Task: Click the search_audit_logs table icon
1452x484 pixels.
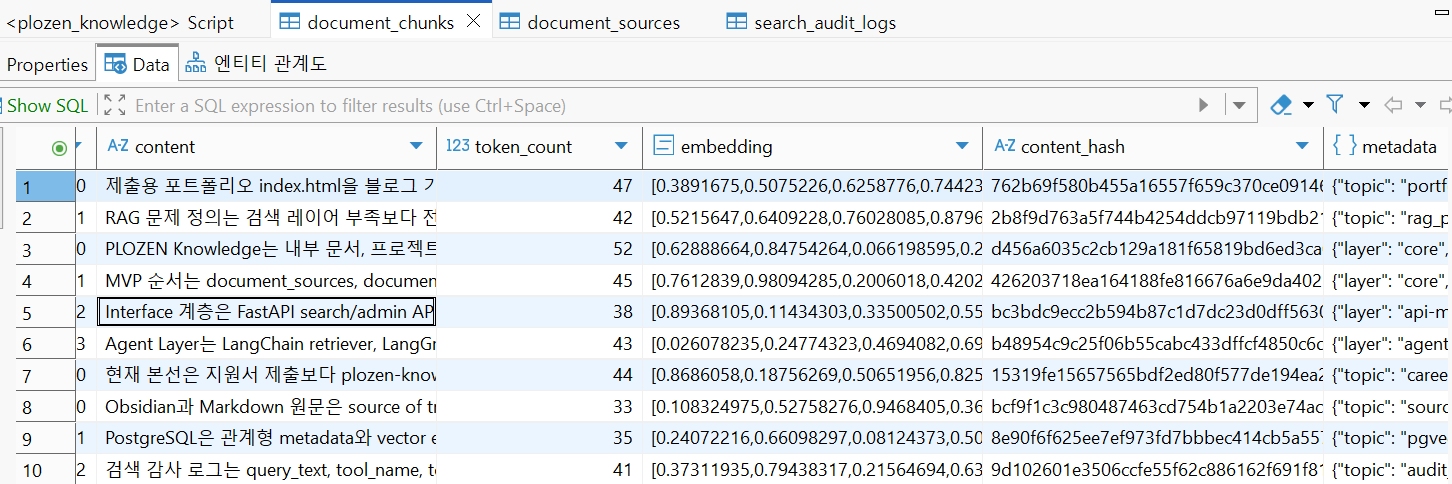Action: point(736,22)
